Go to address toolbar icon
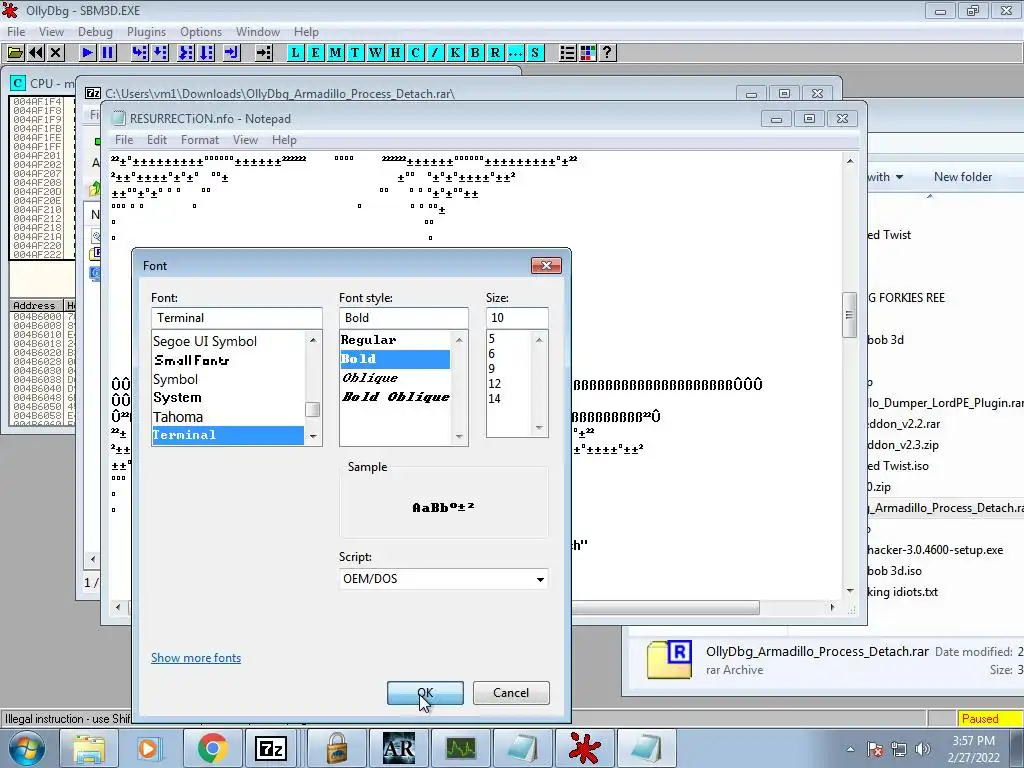Screen dimensions: 1024x768 click(x=263, y=53)
